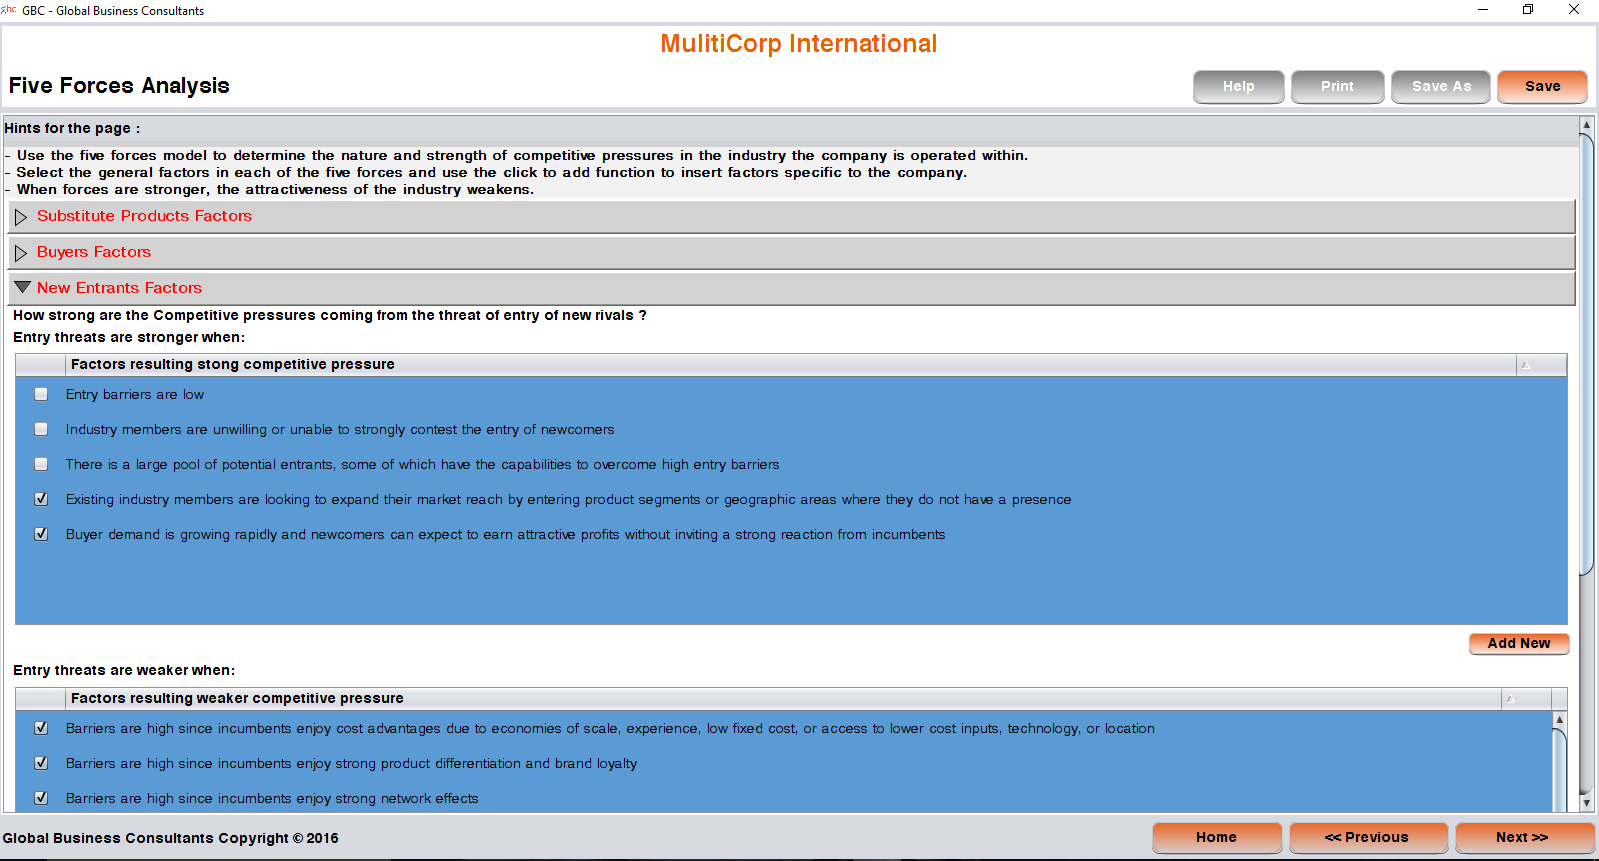The height and width of the screenshot is (861, 1599).
Task: Click 'Hints for the page' label
Action: 72,128
